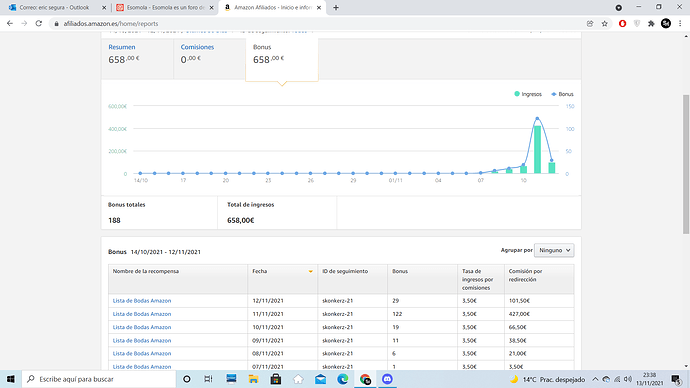Image resolution: width=690 pixels, height=388 pixels.
Task: Click the 427,00€ commission cell
Action: (539, 314)
